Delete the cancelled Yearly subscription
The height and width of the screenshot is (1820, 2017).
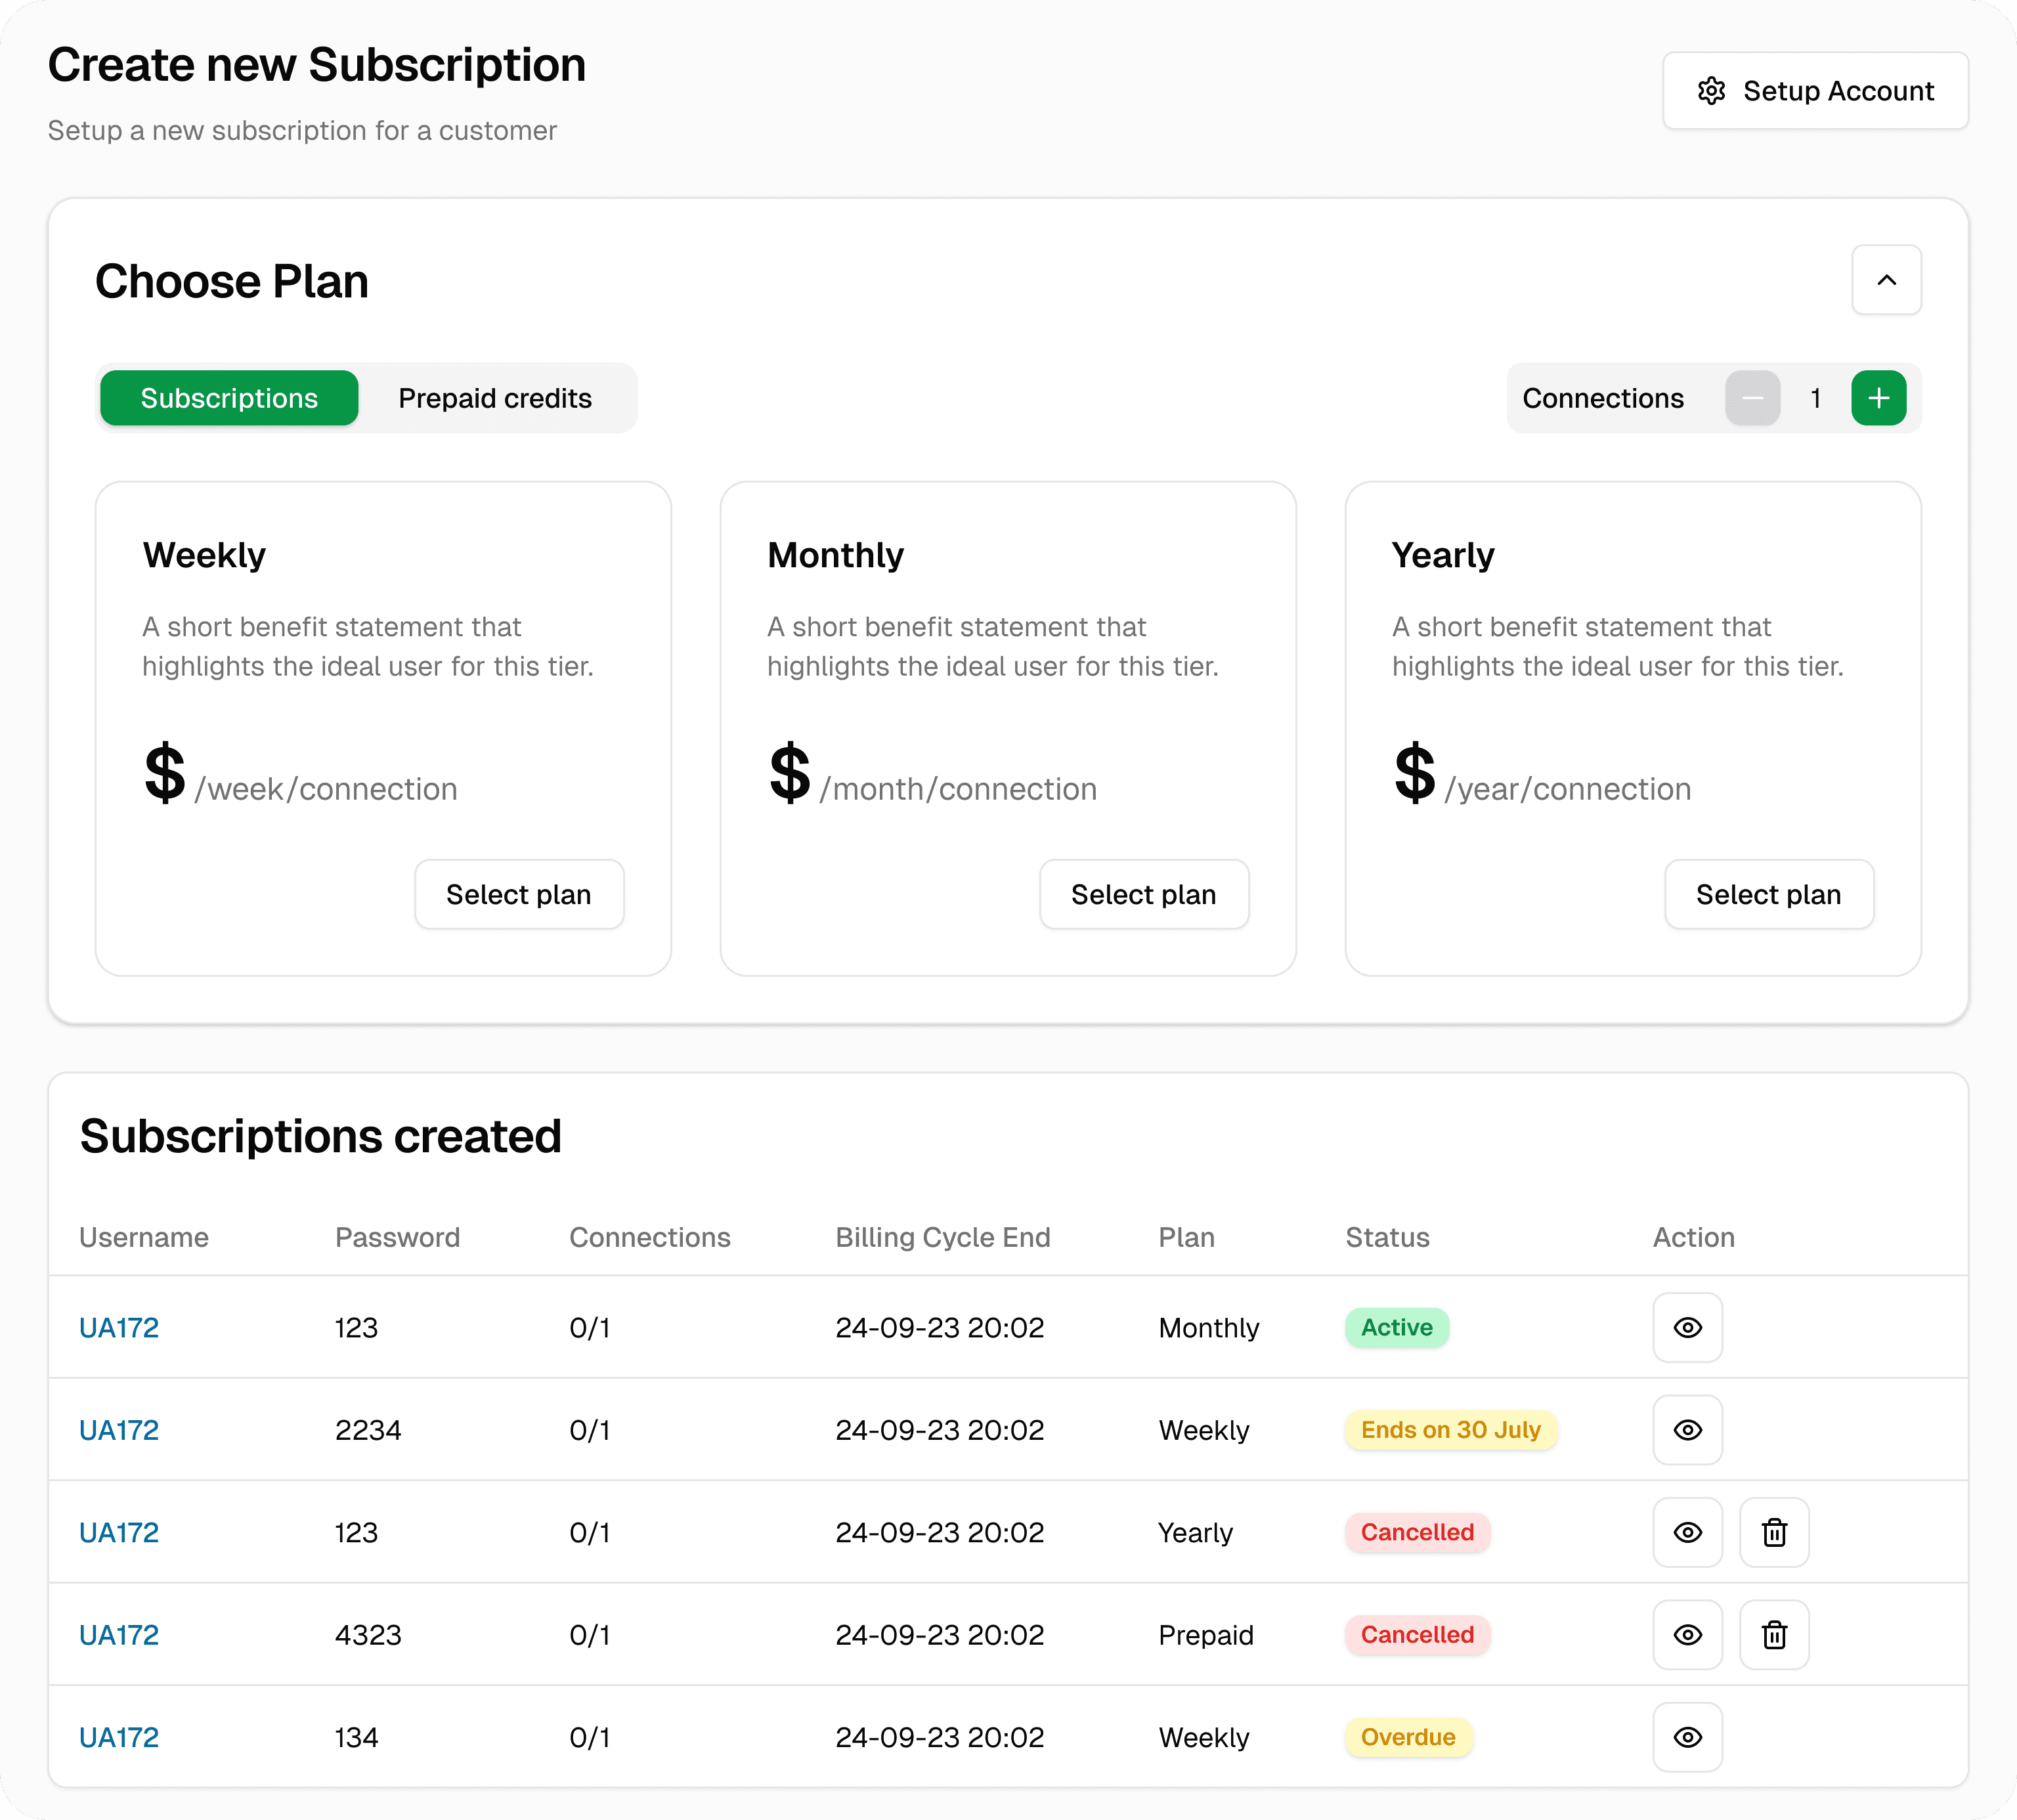tap(1774, 1532)
